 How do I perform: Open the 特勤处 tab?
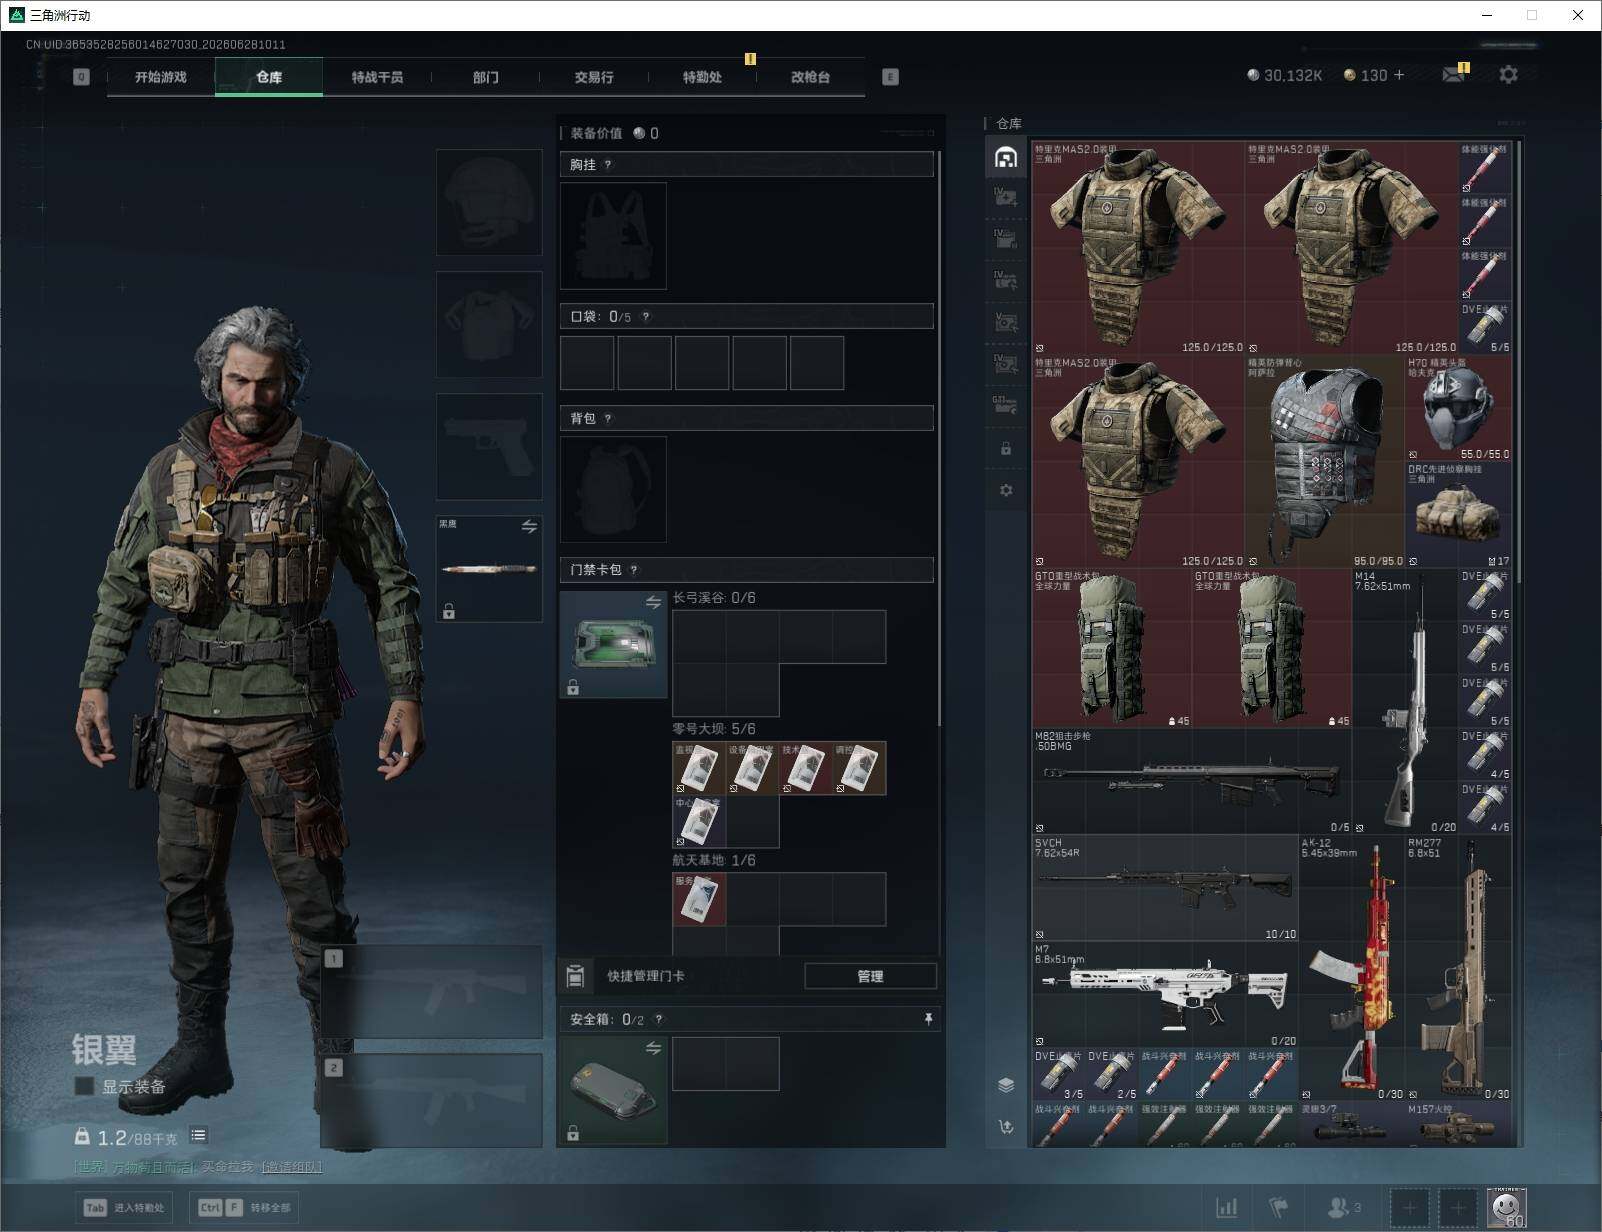702,77
